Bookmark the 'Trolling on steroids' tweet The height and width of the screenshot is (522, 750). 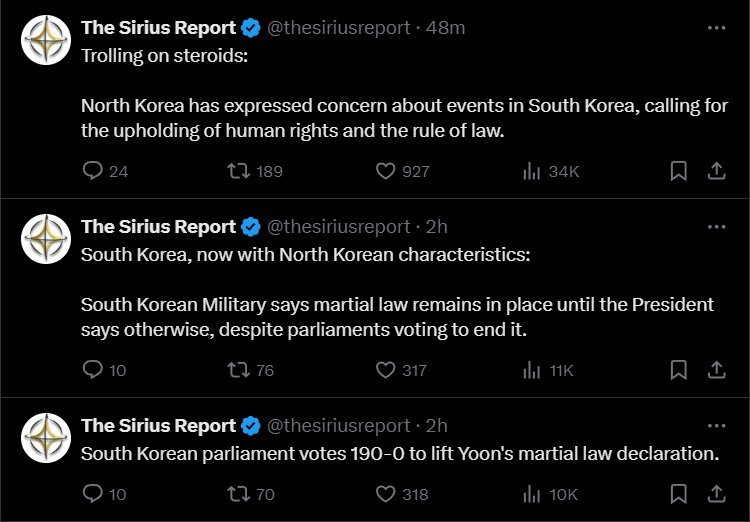tap(679, 171)
